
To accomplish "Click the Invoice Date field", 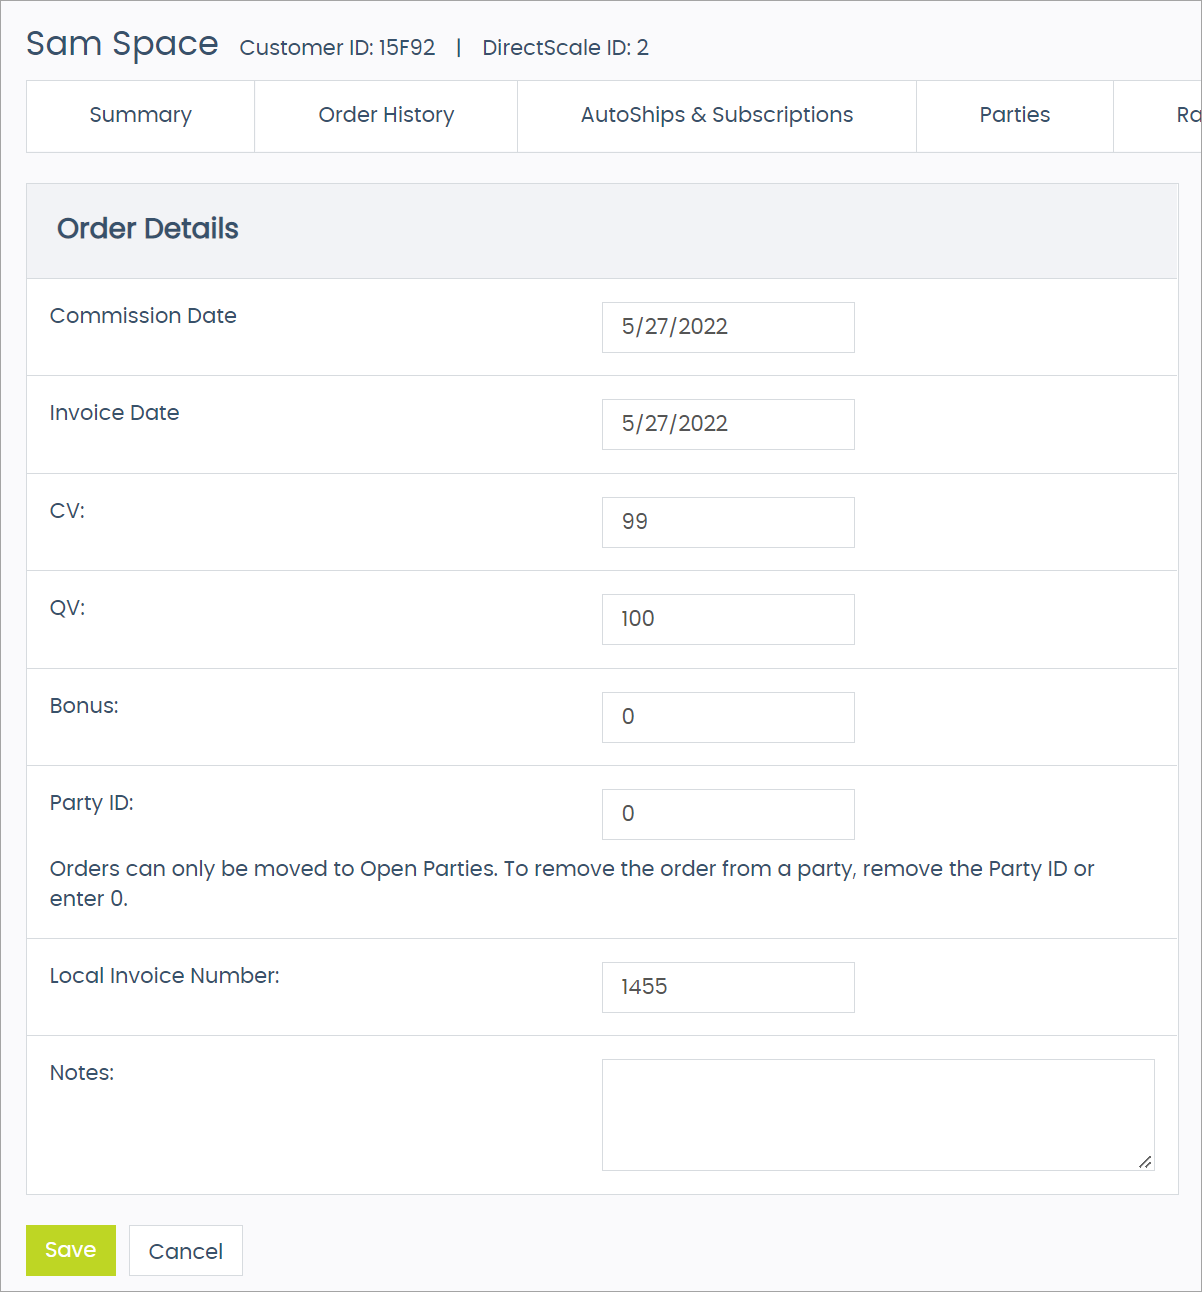I will click(728, 424).
